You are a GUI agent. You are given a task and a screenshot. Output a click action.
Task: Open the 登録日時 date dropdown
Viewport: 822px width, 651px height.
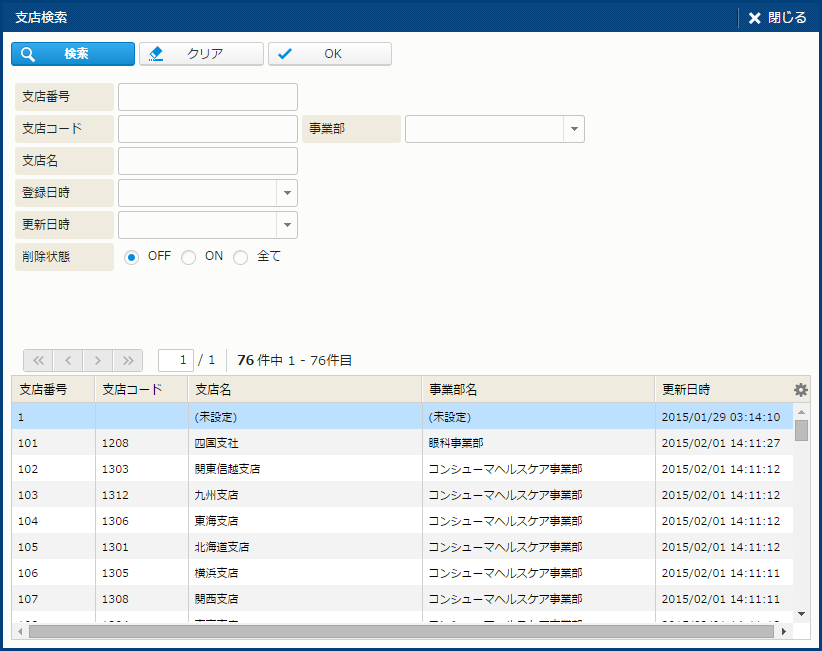286,193
